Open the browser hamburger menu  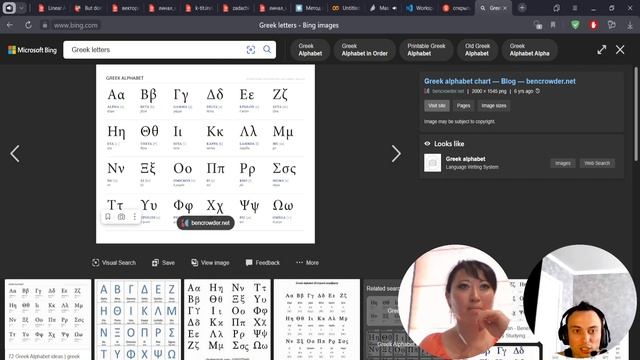(x=575, y=8)
